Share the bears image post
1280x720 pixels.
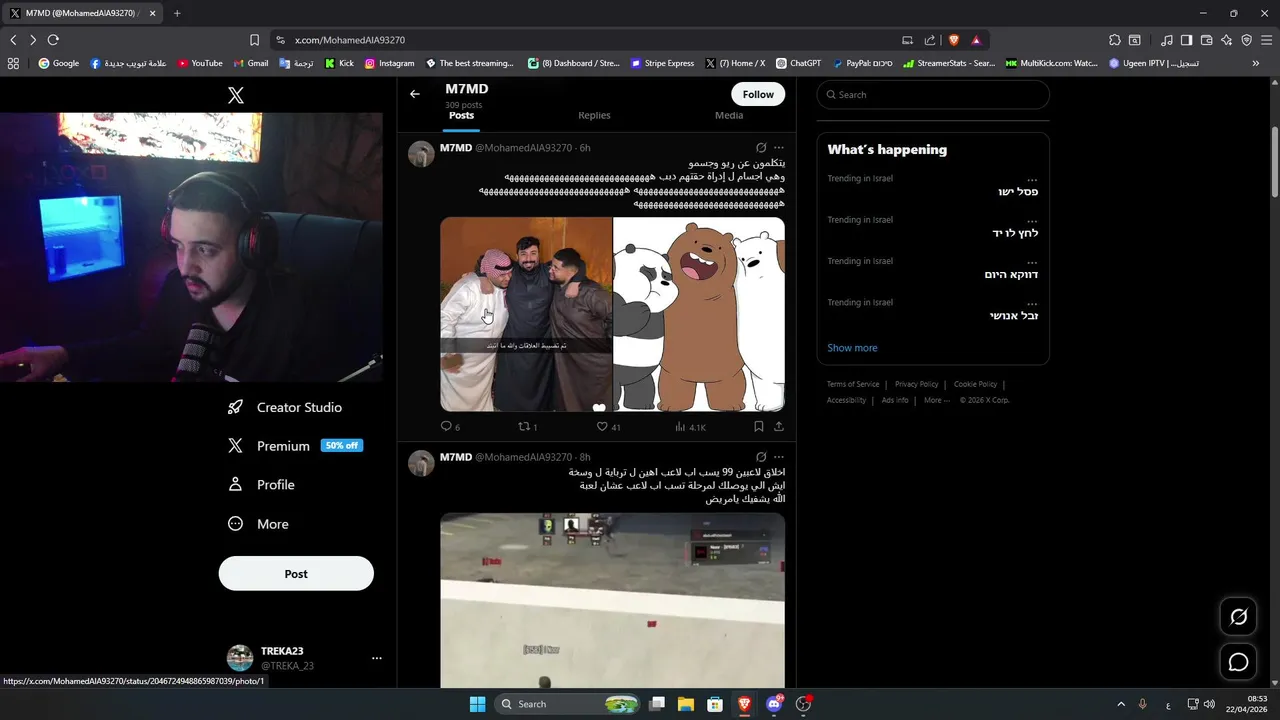(x=779, y=426)
